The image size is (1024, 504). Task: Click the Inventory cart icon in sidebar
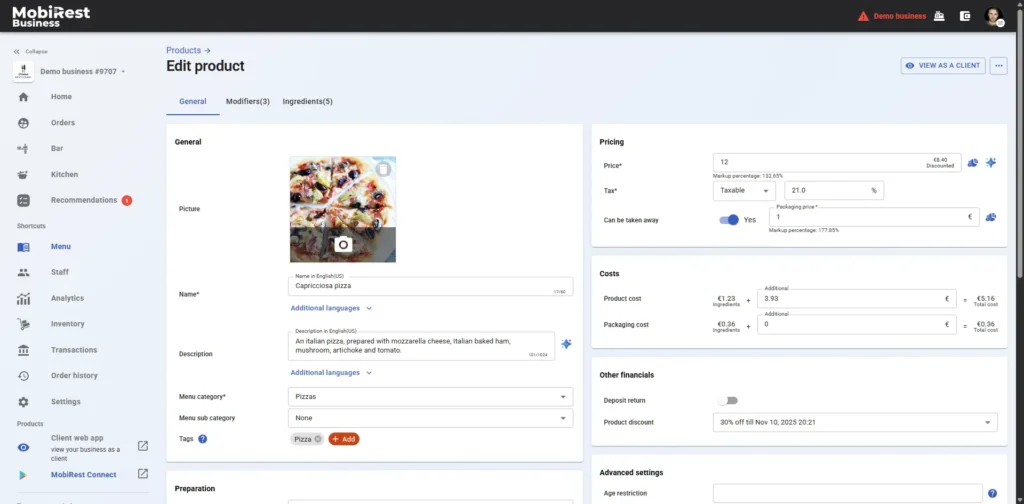coord(24,324)
